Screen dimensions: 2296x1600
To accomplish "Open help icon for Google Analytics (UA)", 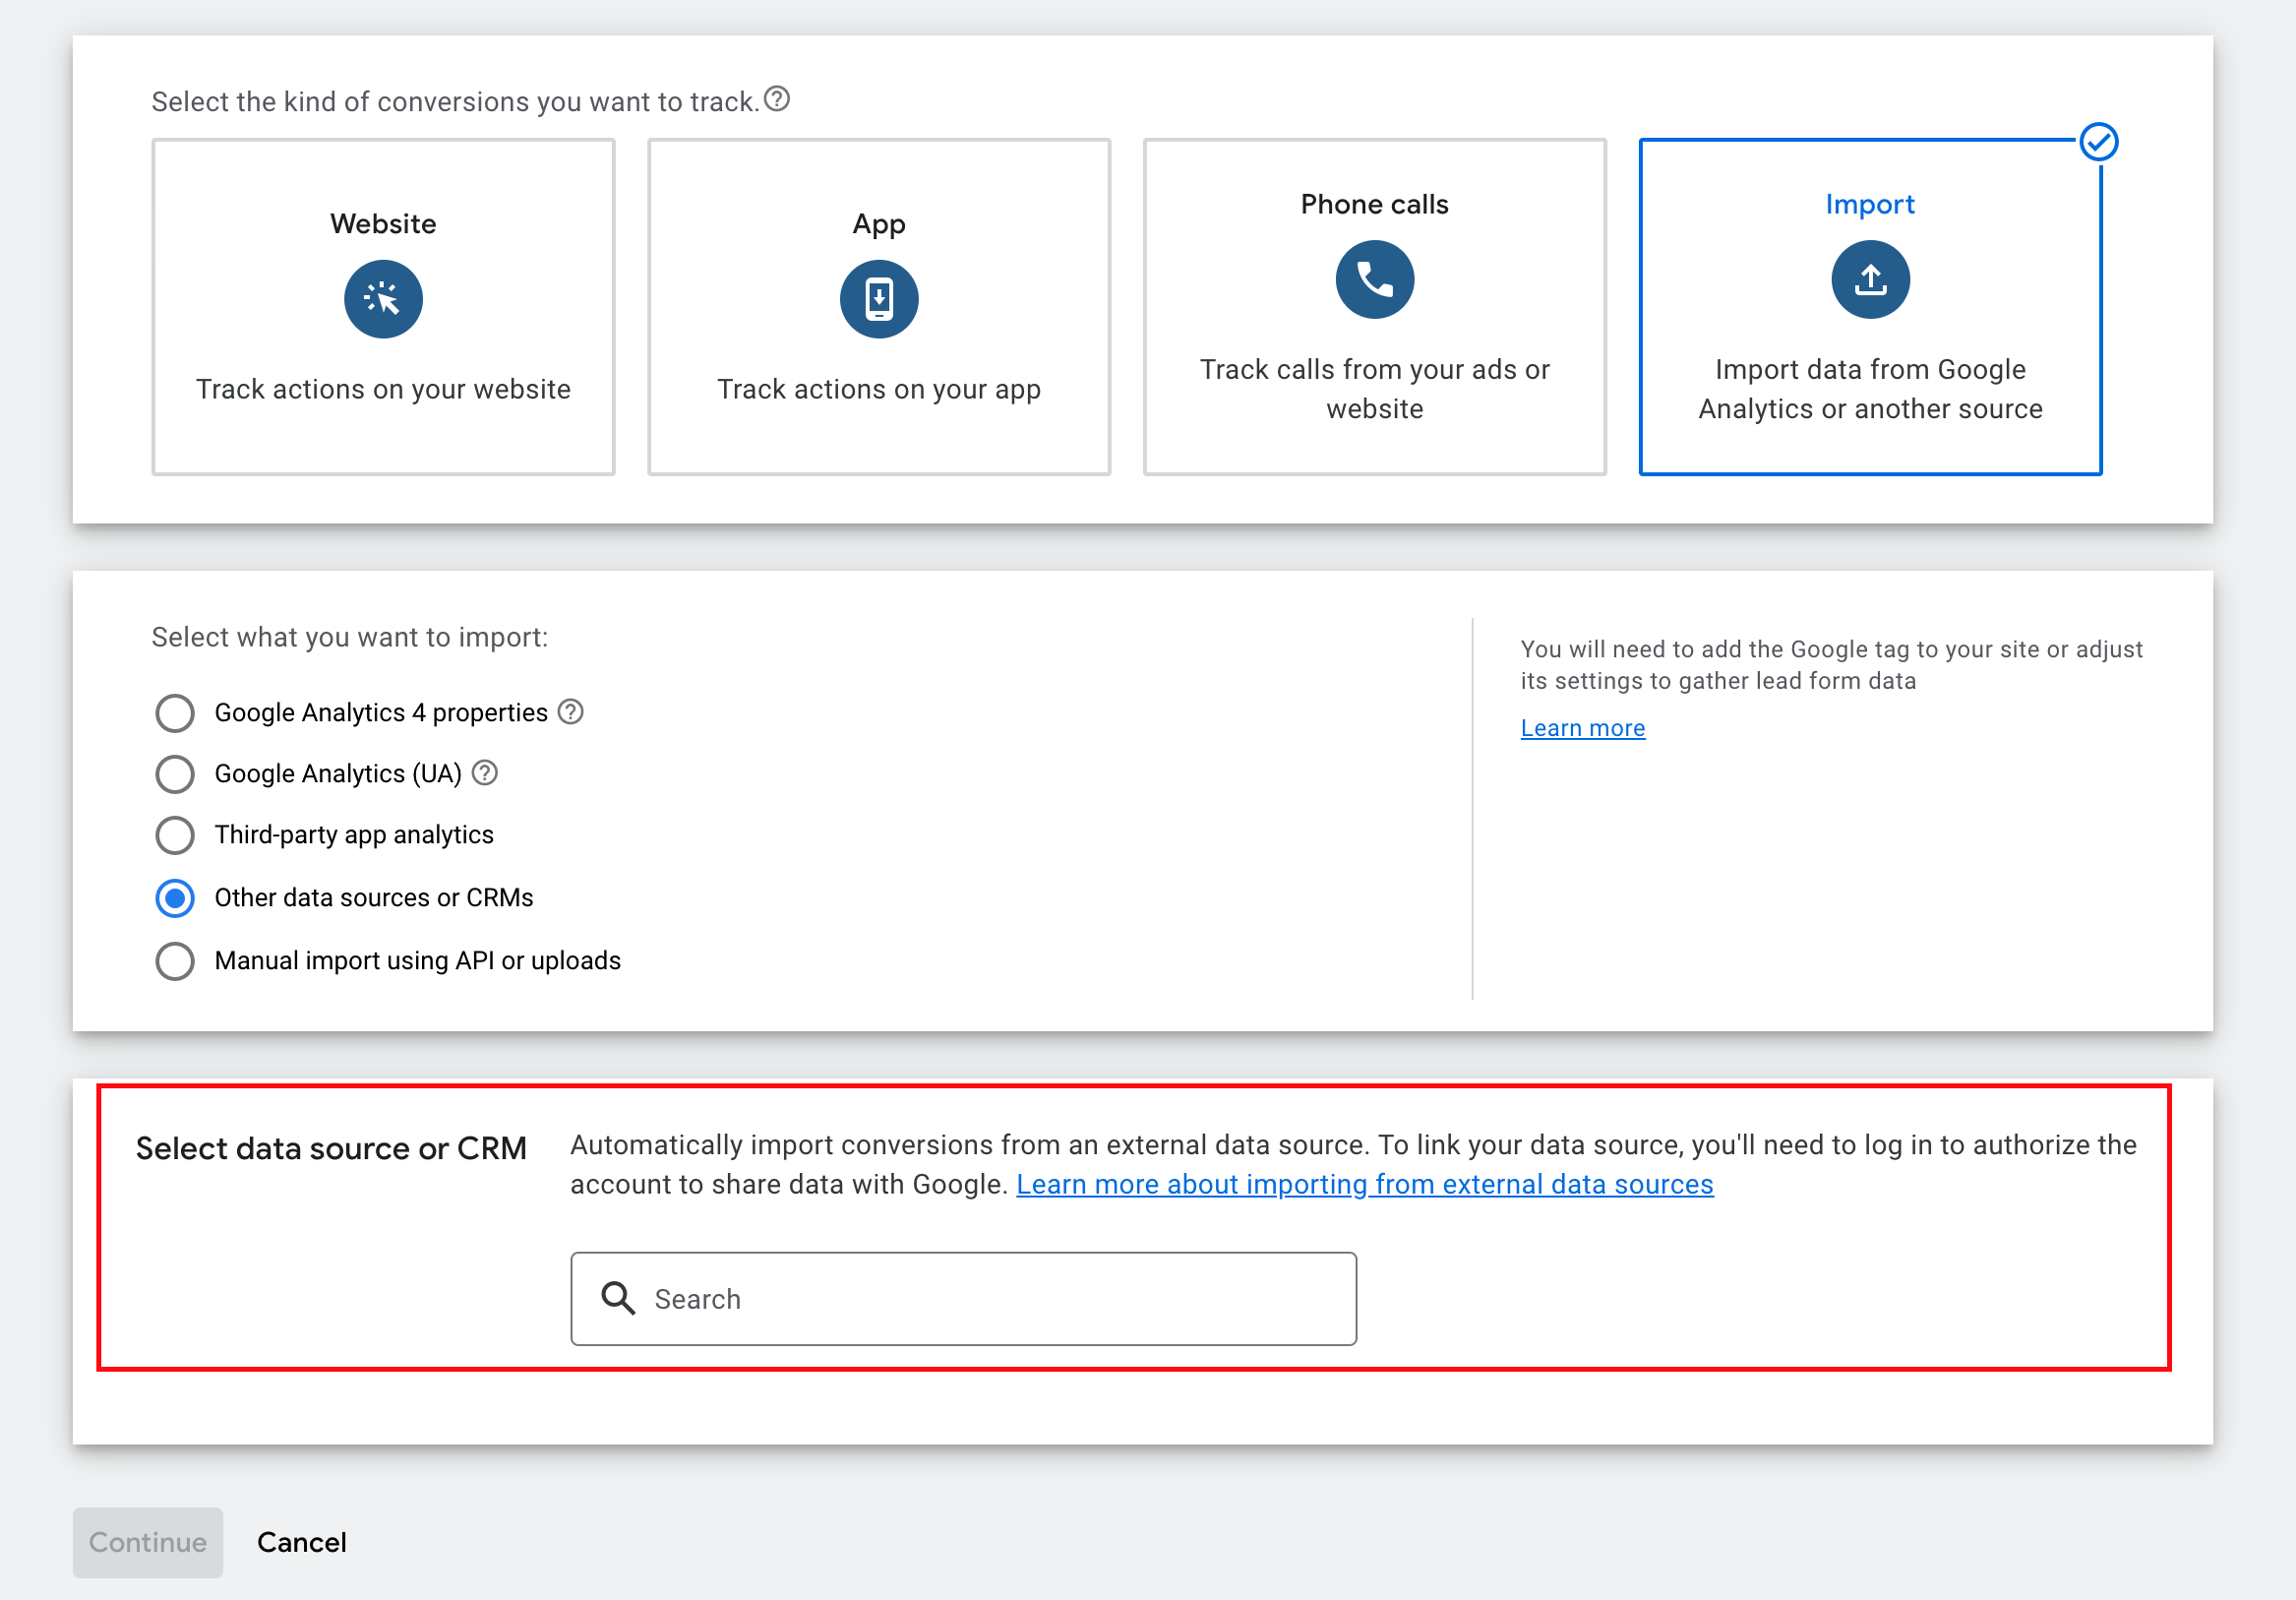I will pyautogui.click(x=484, y=773).
